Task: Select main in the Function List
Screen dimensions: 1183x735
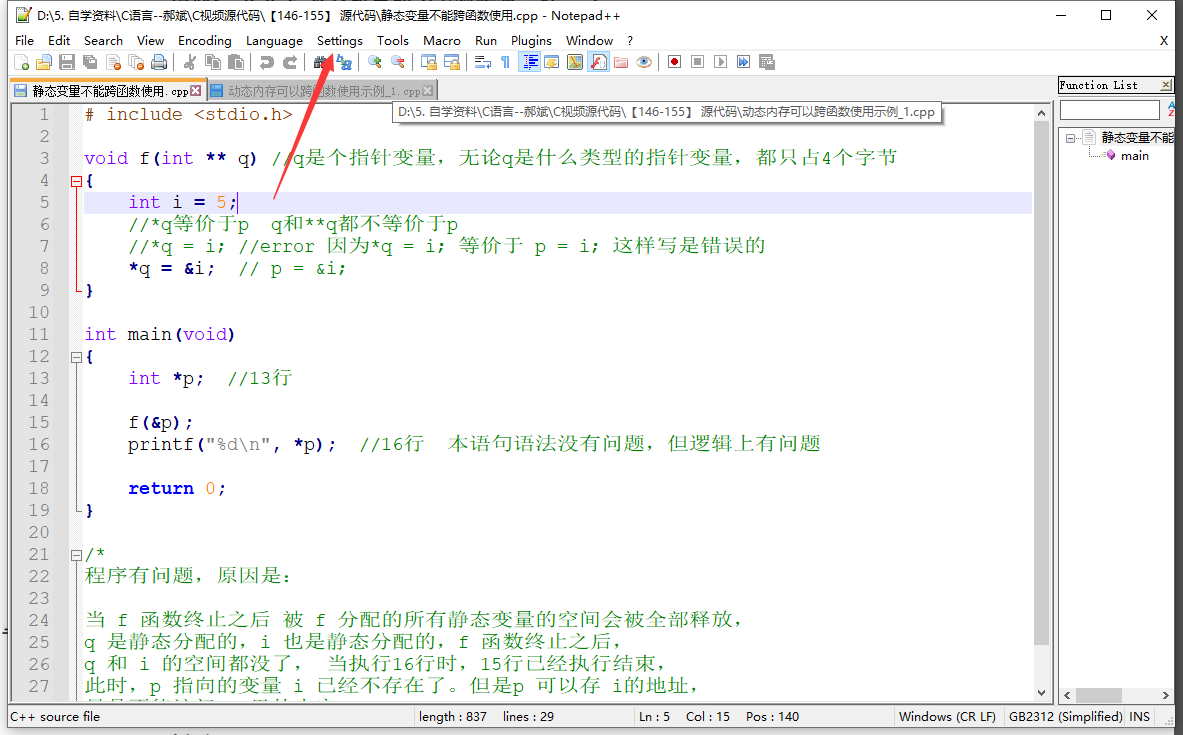Action: [x=1135, y=155]
